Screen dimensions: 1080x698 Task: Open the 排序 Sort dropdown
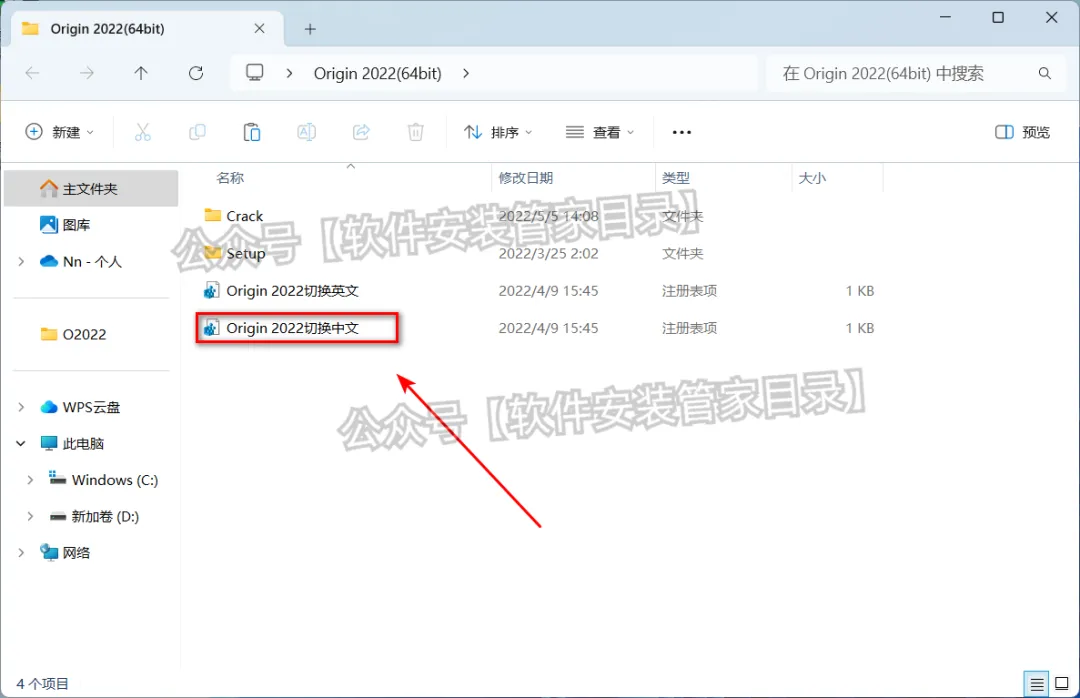click(x=498, y=132)
